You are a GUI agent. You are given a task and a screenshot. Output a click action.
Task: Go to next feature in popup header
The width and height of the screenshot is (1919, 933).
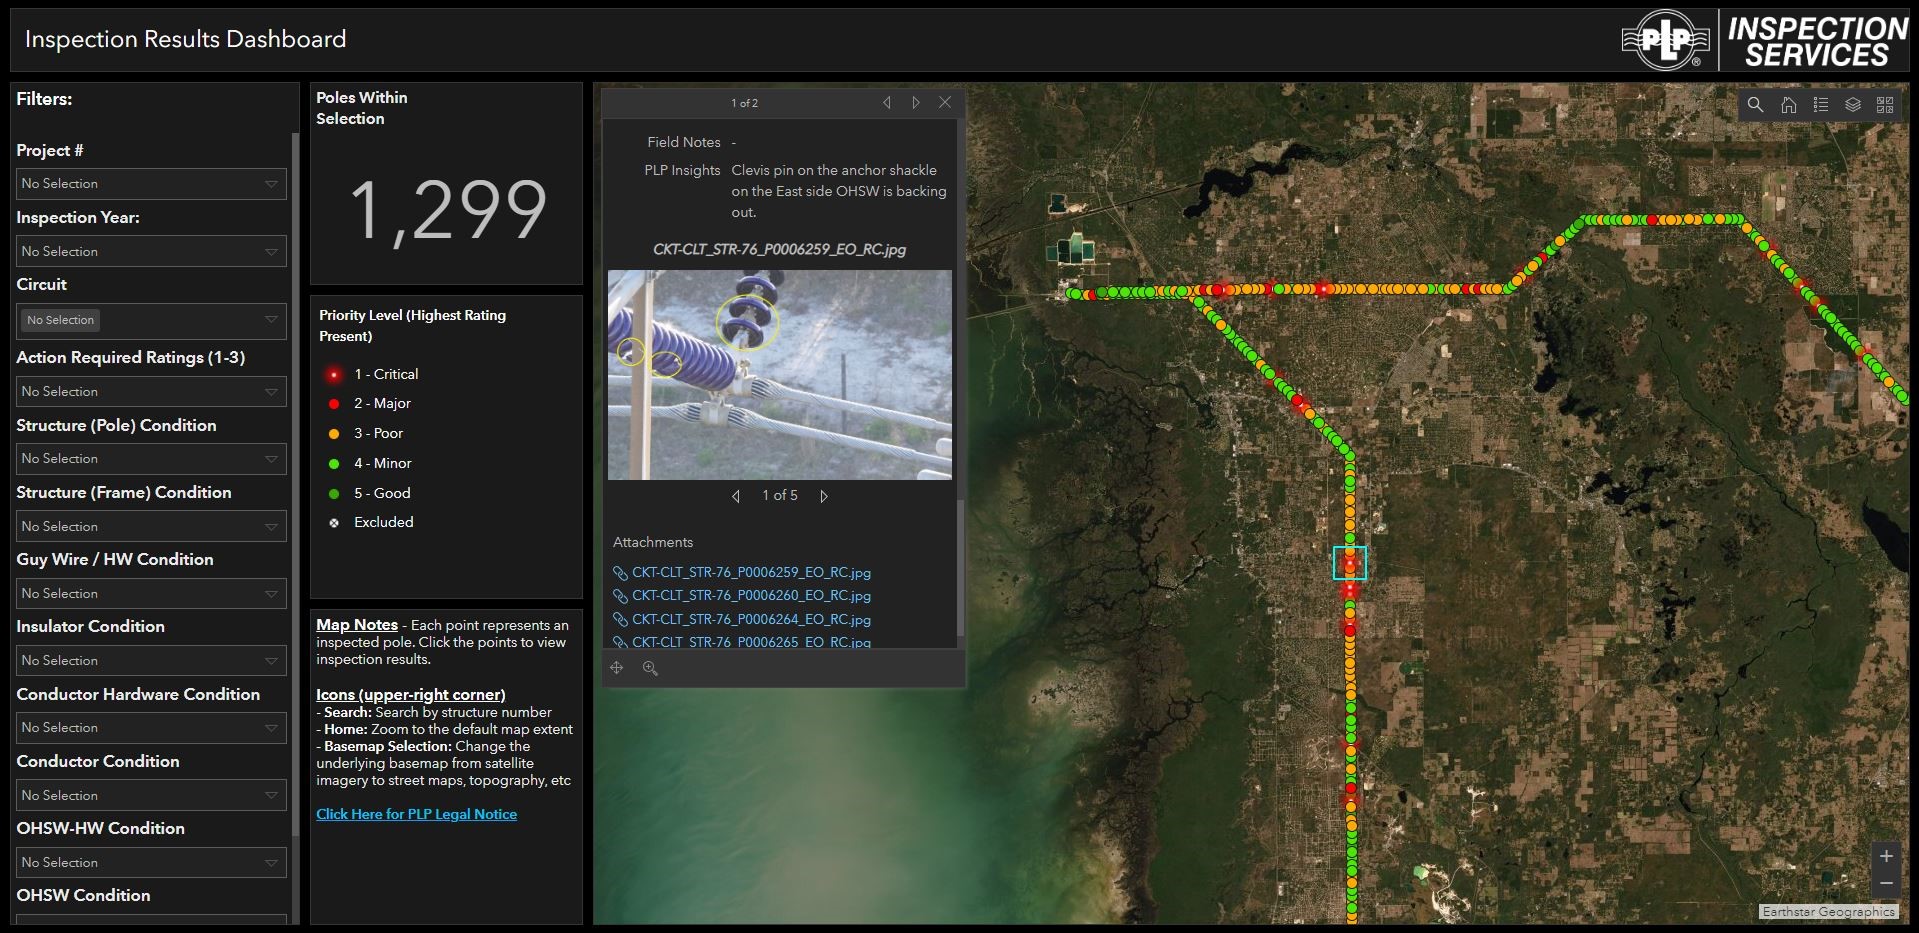[915, 103]
